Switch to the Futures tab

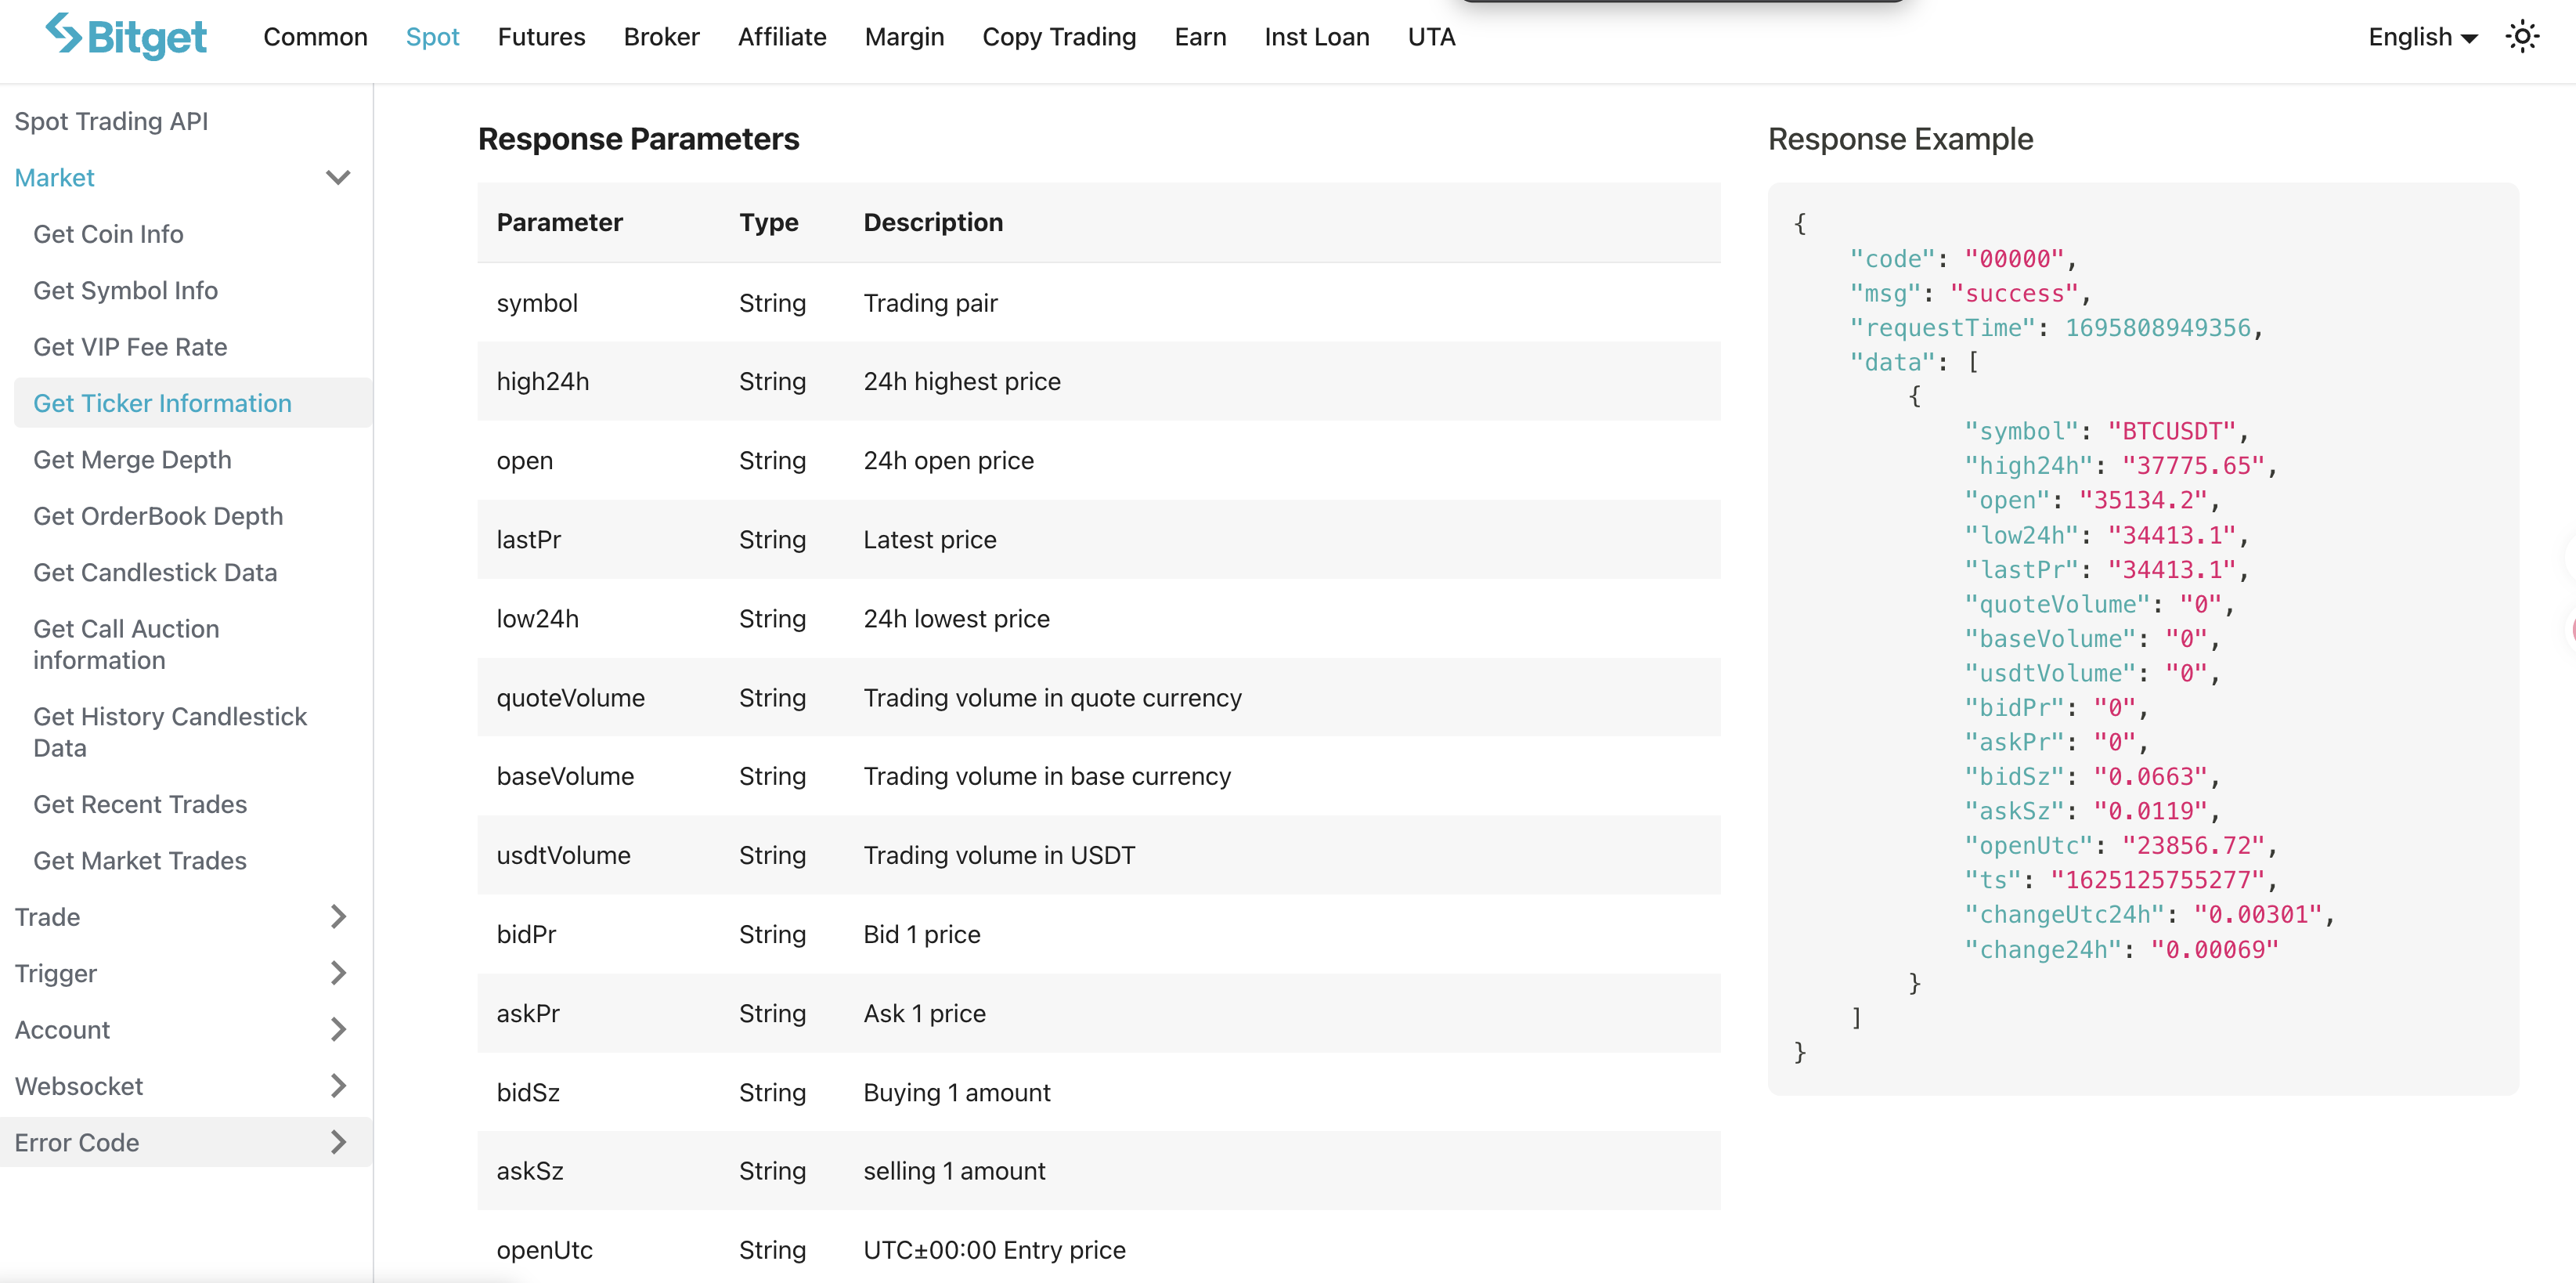(x=541, y=37)
